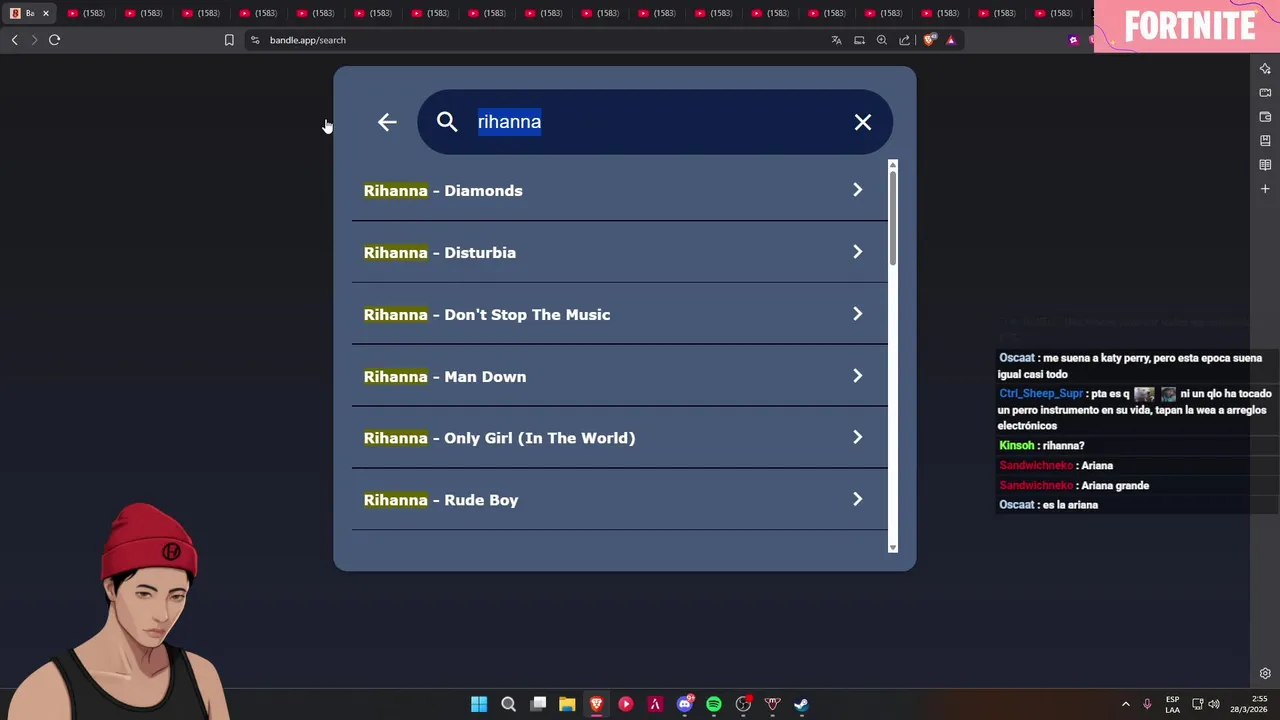Click the results list scrollbar up arrow
The width and height of the screenshot is (1280, 720).
[893, 165]
